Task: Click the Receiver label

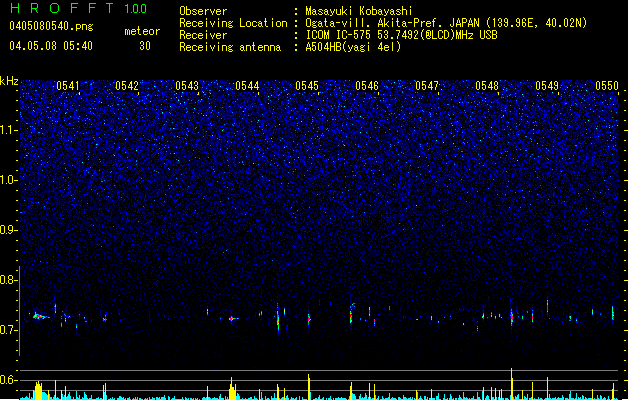Action: tap(203, 35)
